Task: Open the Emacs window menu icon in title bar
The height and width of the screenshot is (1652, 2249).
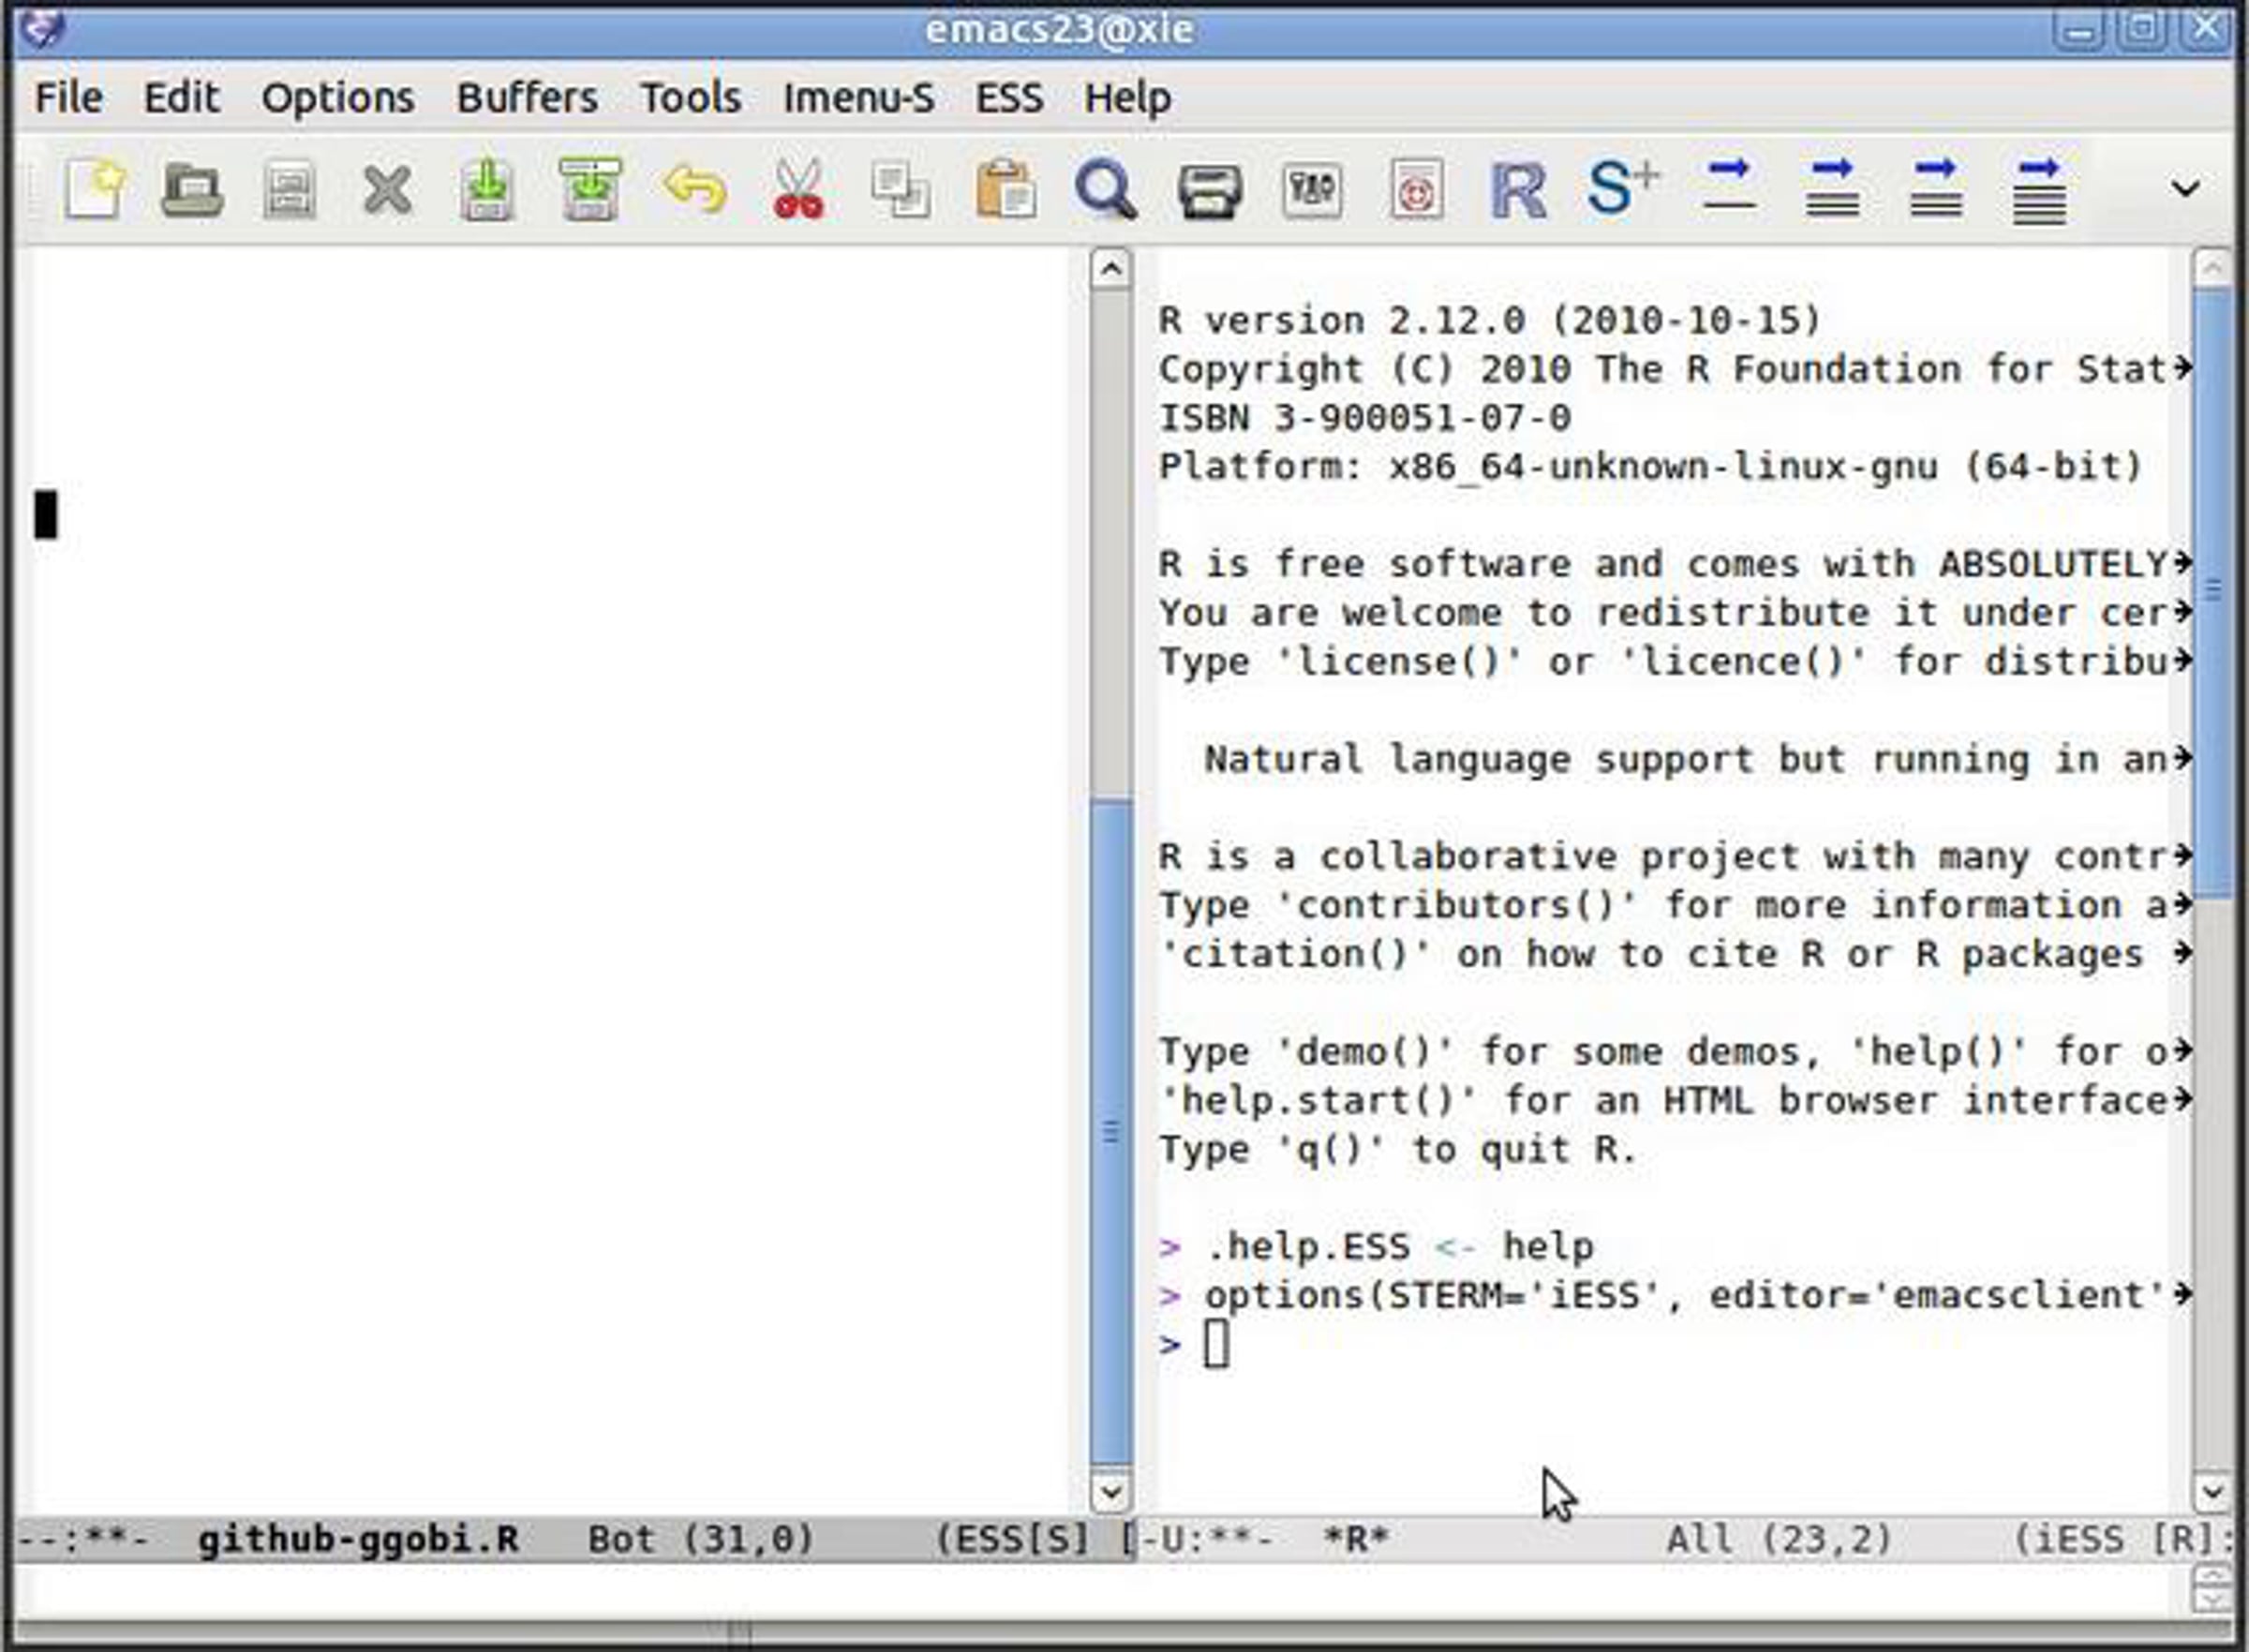Action: [44, 28]
